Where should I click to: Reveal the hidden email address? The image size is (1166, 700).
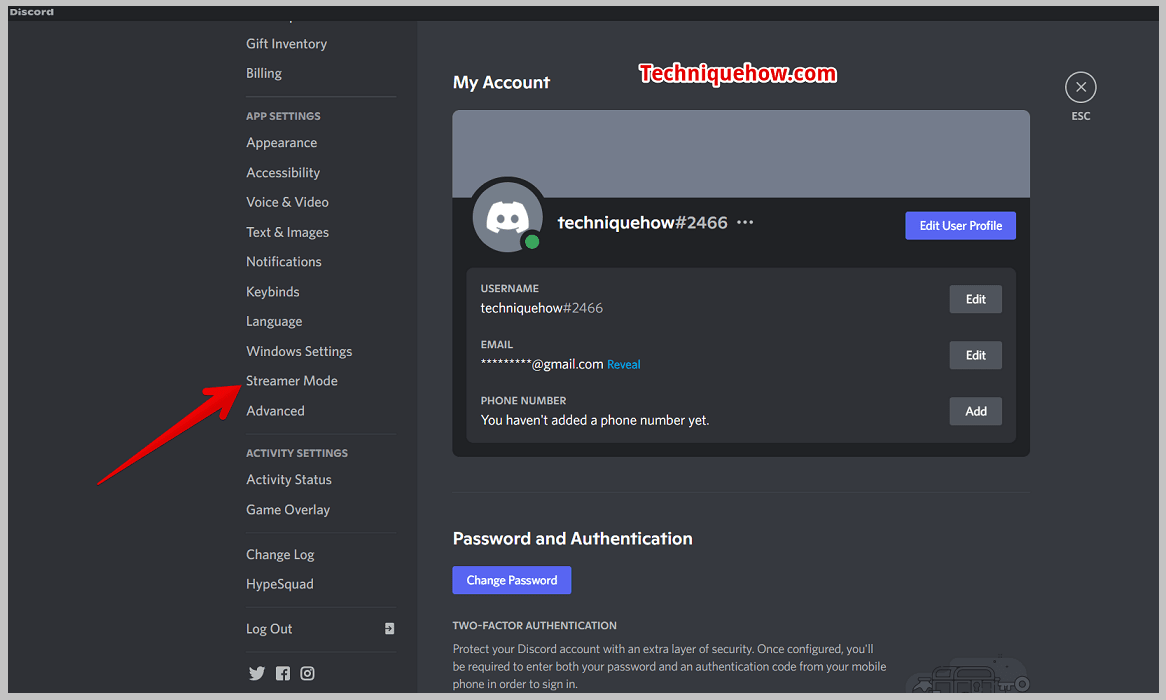tap(623, 365)
